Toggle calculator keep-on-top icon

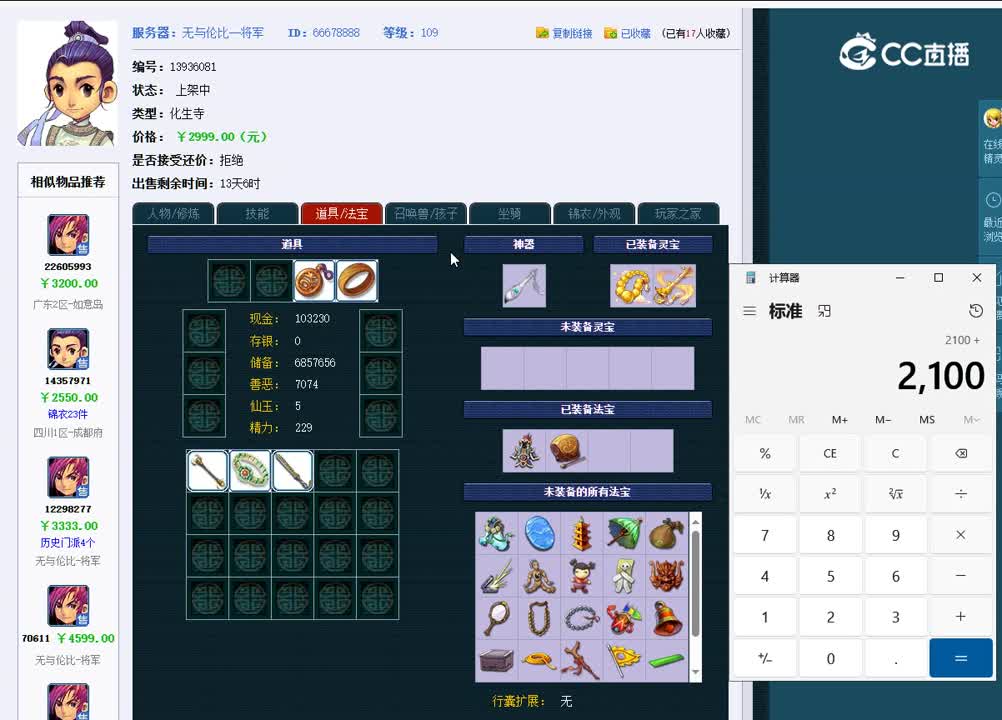[x=824, y=311]
